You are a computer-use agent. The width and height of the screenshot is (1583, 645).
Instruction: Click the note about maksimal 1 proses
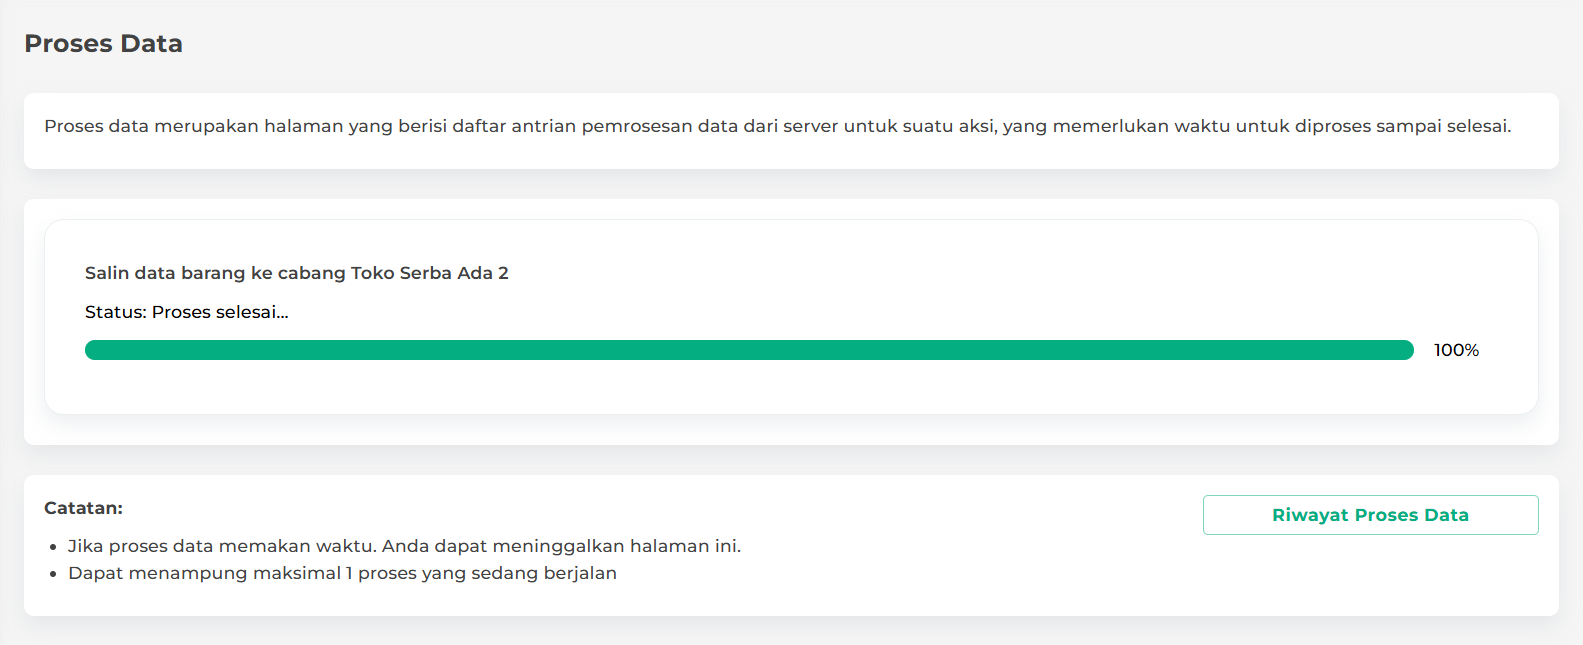342,573
